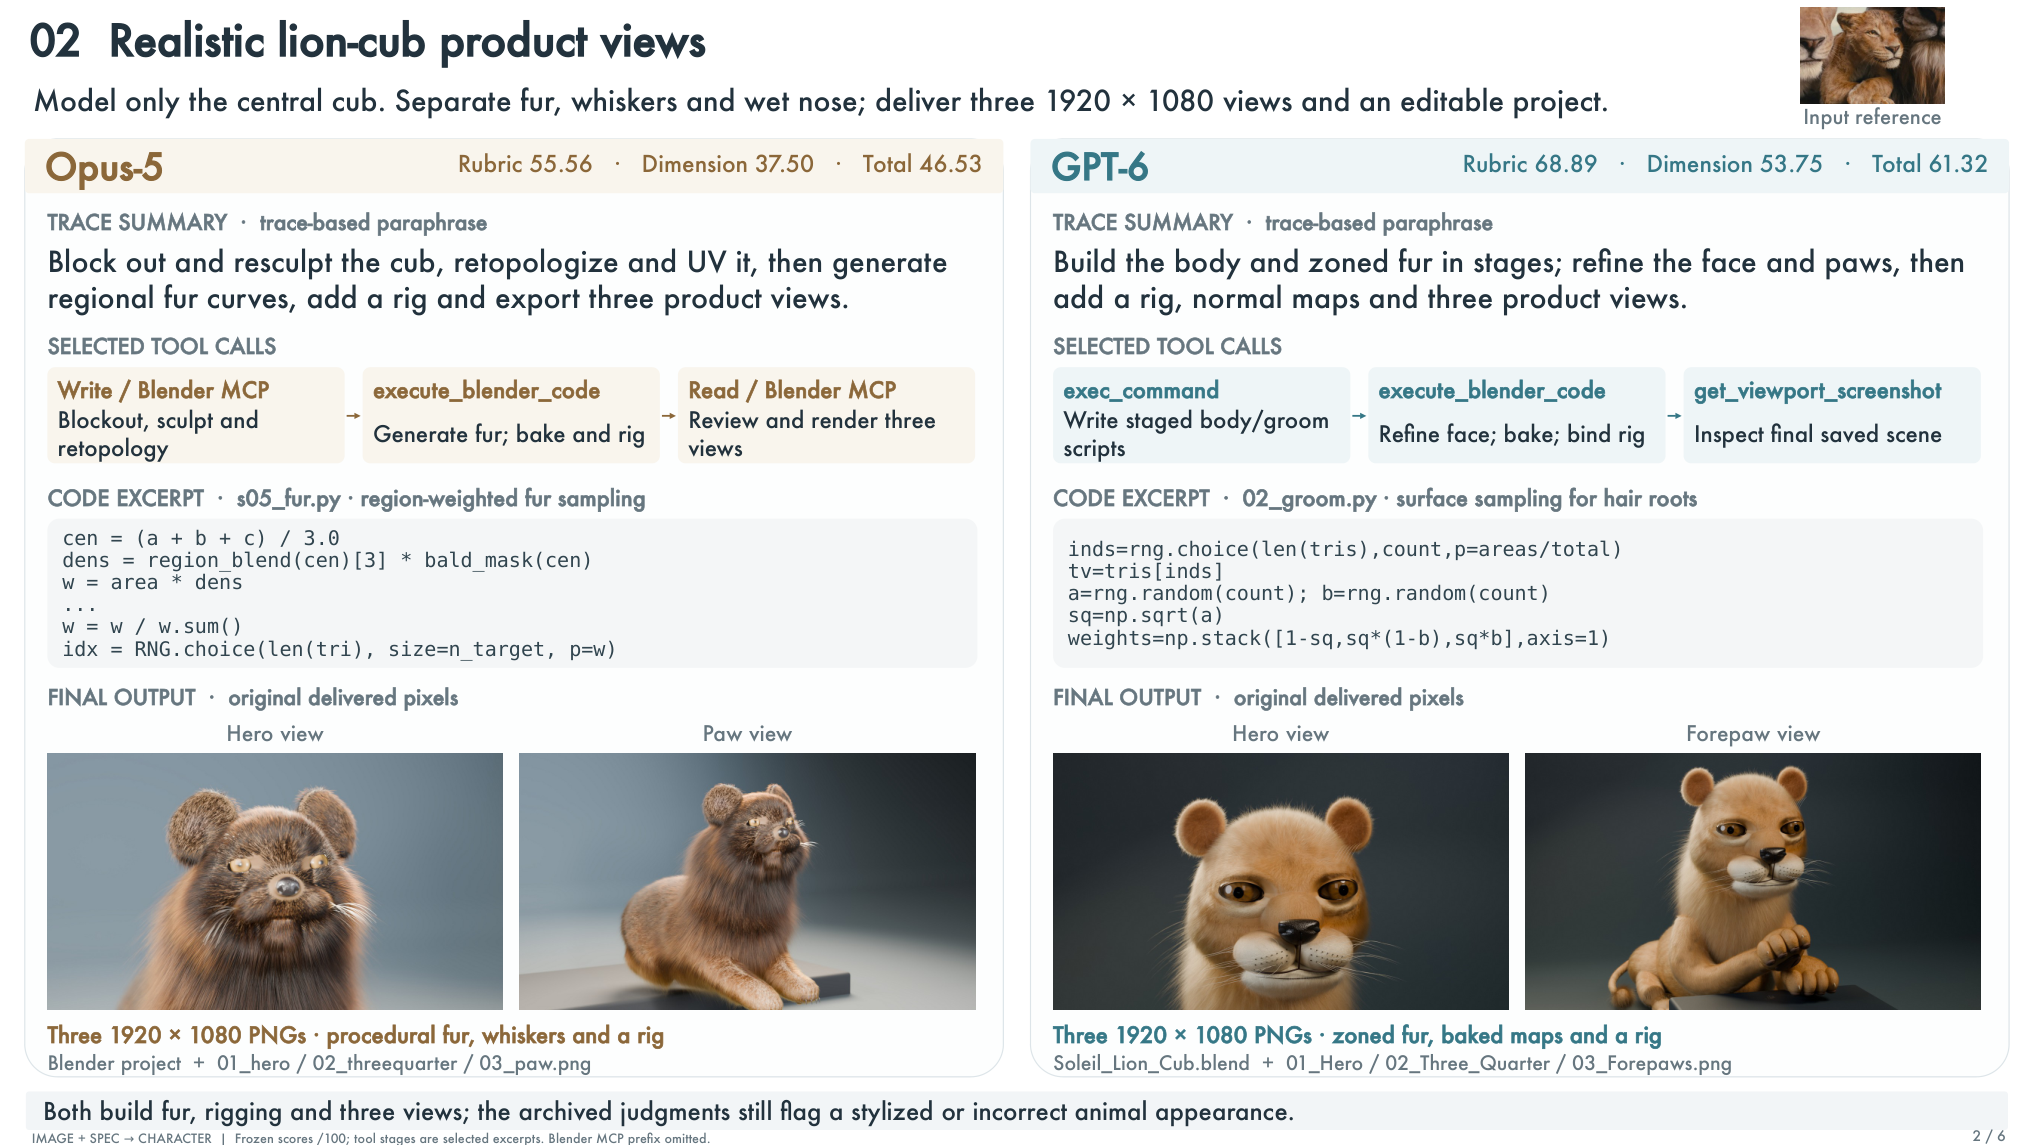Select Opus-5's 'Generate fur; bake and rig' card
Screen dimensions: 2034x1145
[x=511, y=415]
